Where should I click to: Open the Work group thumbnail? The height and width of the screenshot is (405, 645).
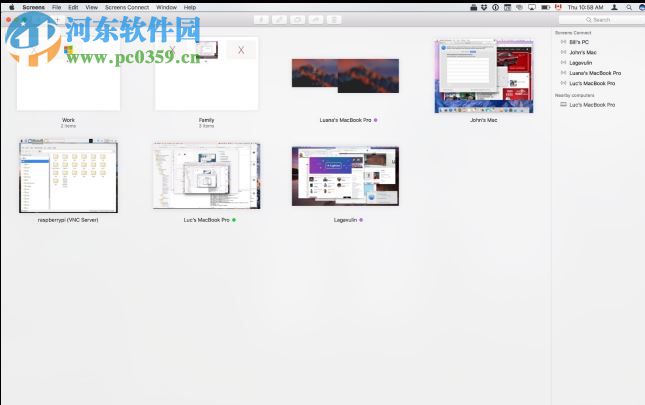tap(68, 74)
